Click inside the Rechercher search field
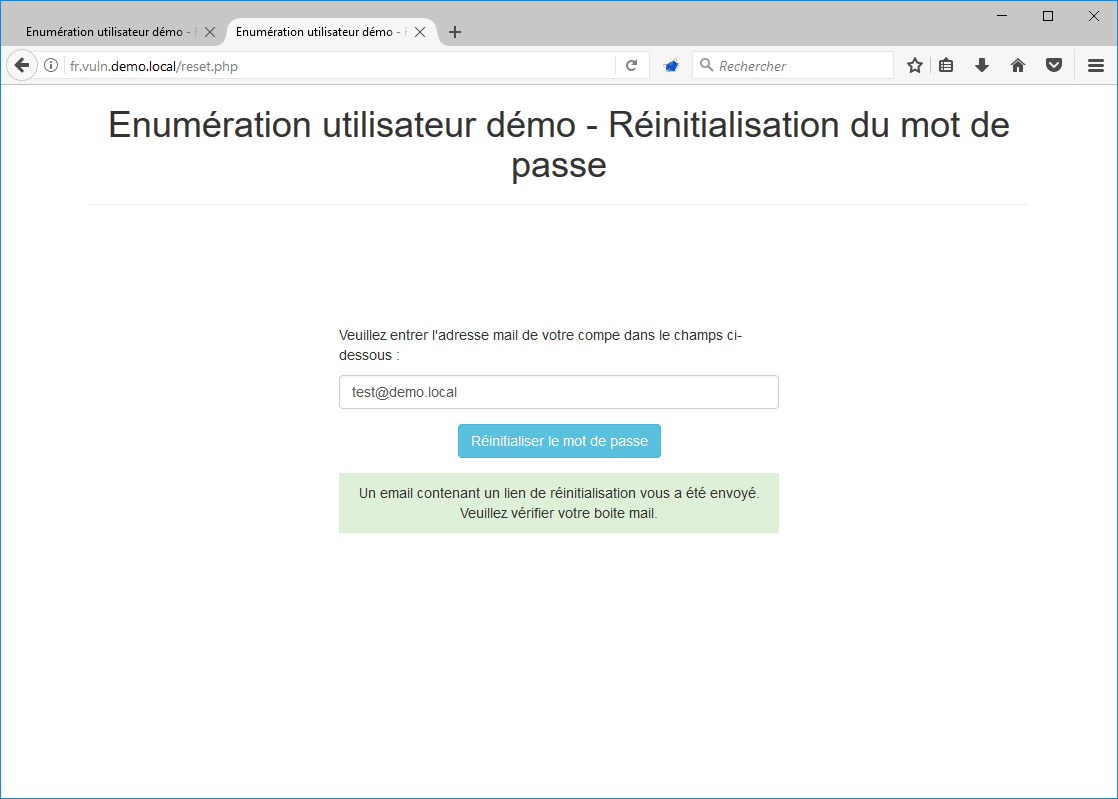This screenshot has width=1118, height=799. [790, 65]
